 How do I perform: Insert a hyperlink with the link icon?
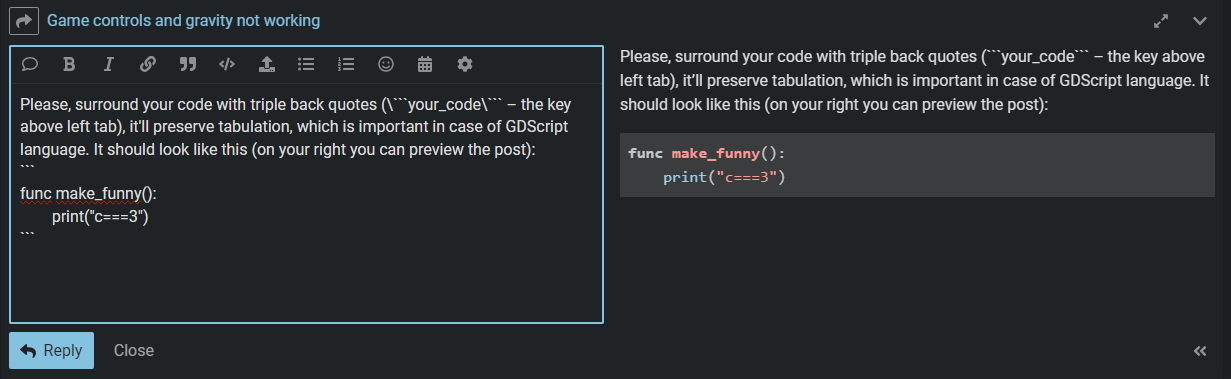147,64
